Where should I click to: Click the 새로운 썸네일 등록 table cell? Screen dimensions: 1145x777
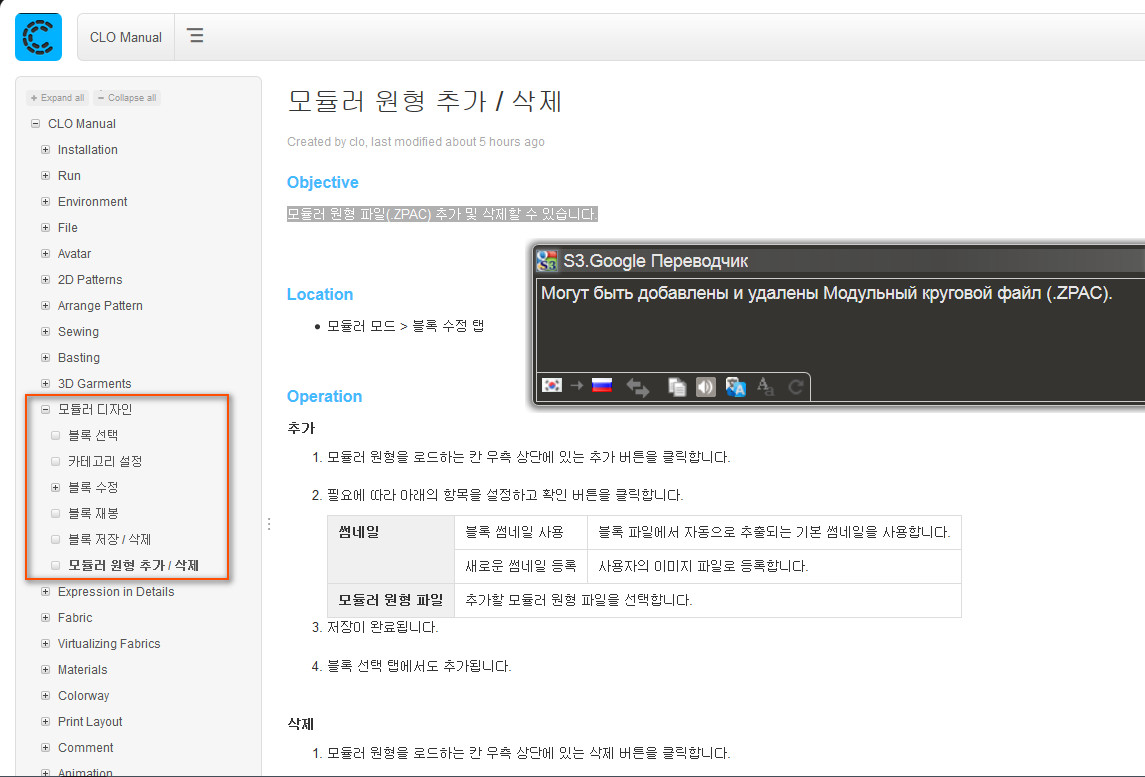[x=521, y=566]
